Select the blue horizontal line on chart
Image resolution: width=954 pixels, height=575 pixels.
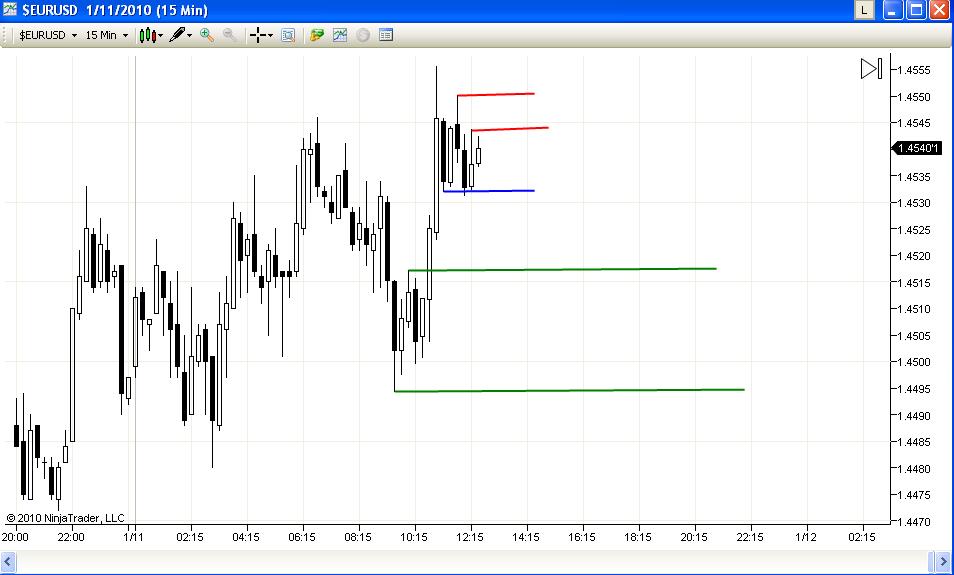(x=489, y=191)
